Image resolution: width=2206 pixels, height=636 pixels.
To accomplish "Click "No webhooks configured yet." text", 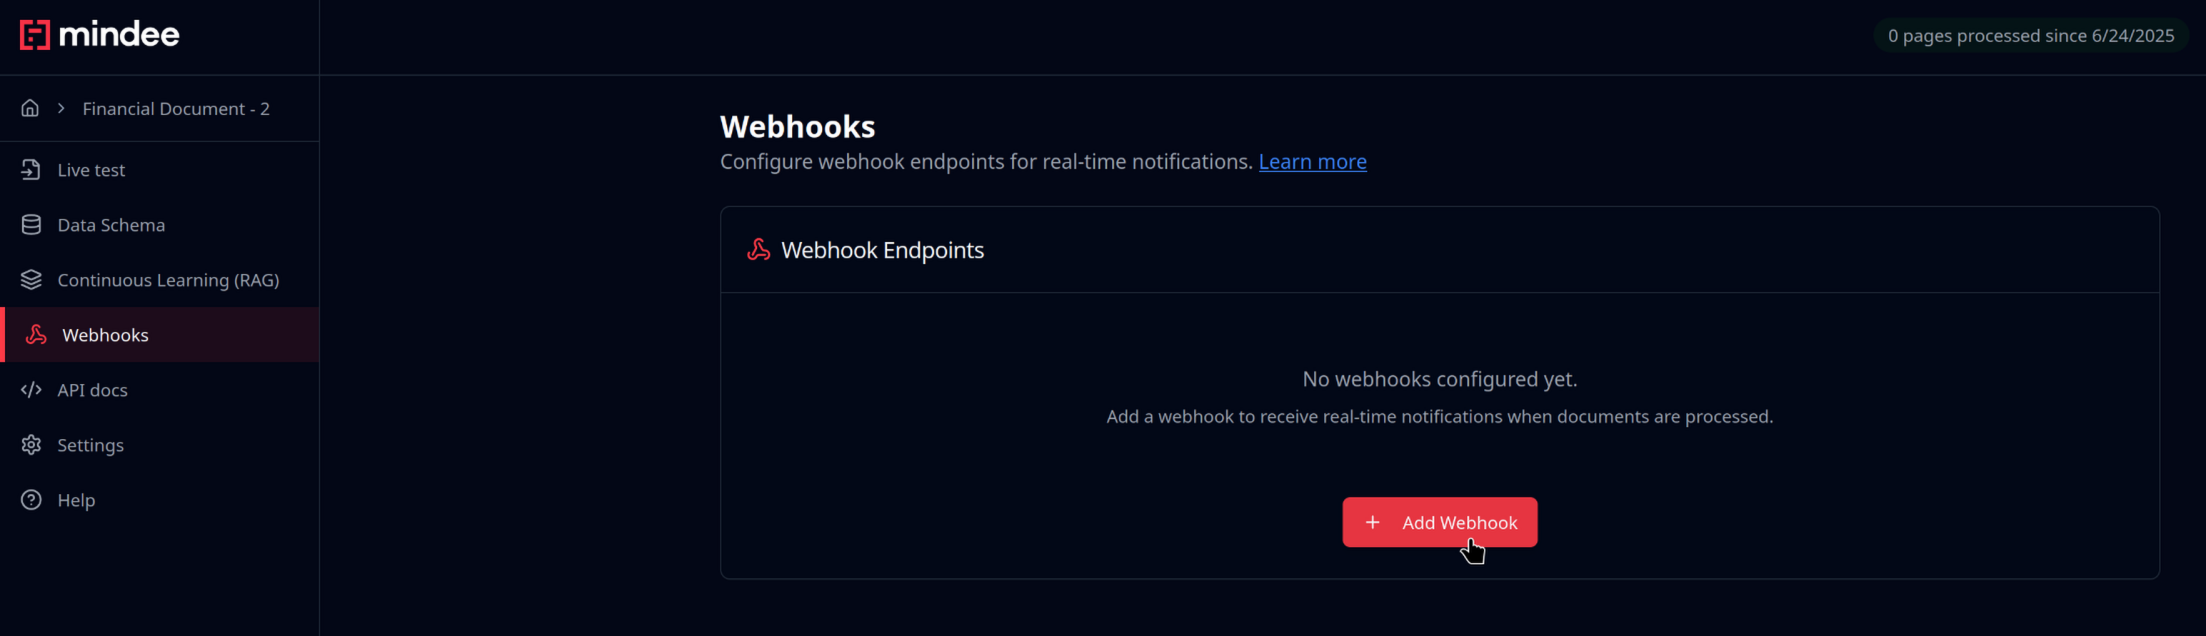I will (x=1439, y=380).
